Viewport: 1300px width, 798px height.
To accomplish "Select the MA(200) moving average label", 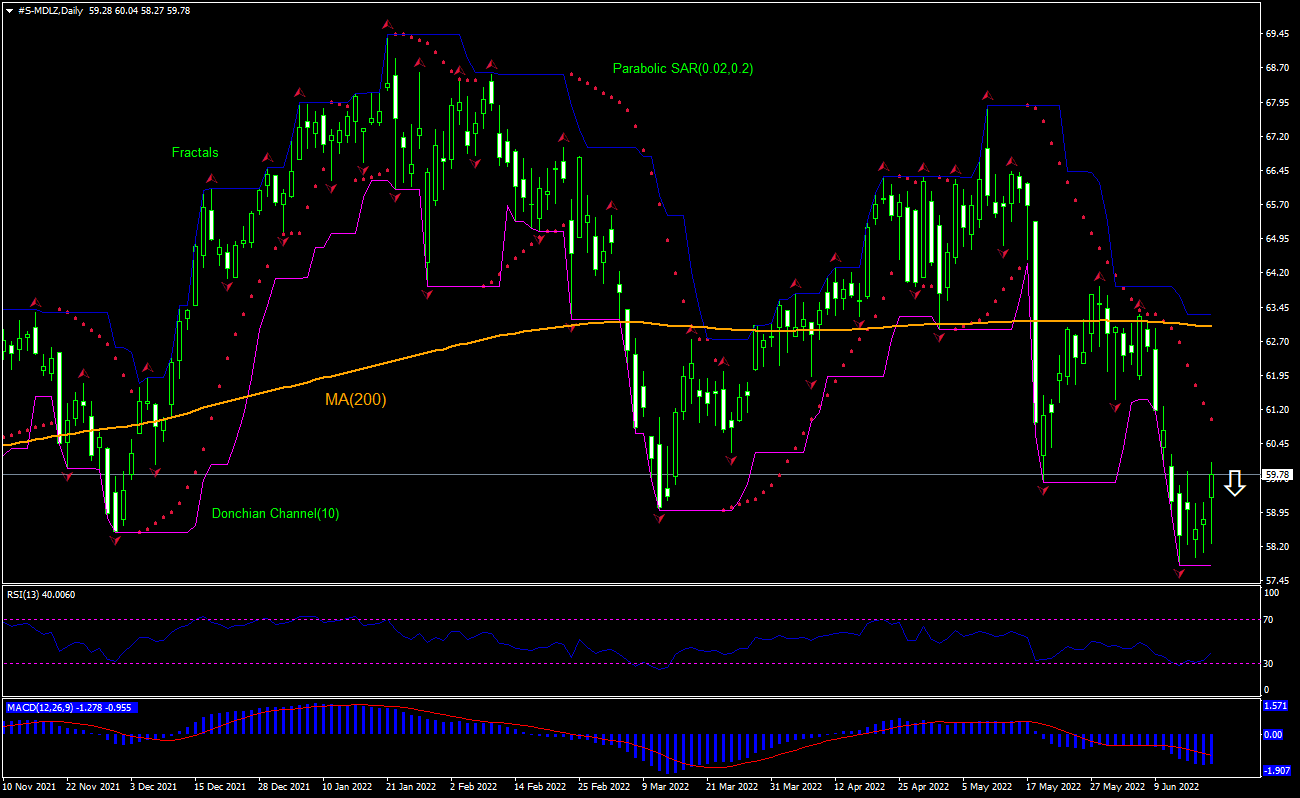I will click(354, 402).
